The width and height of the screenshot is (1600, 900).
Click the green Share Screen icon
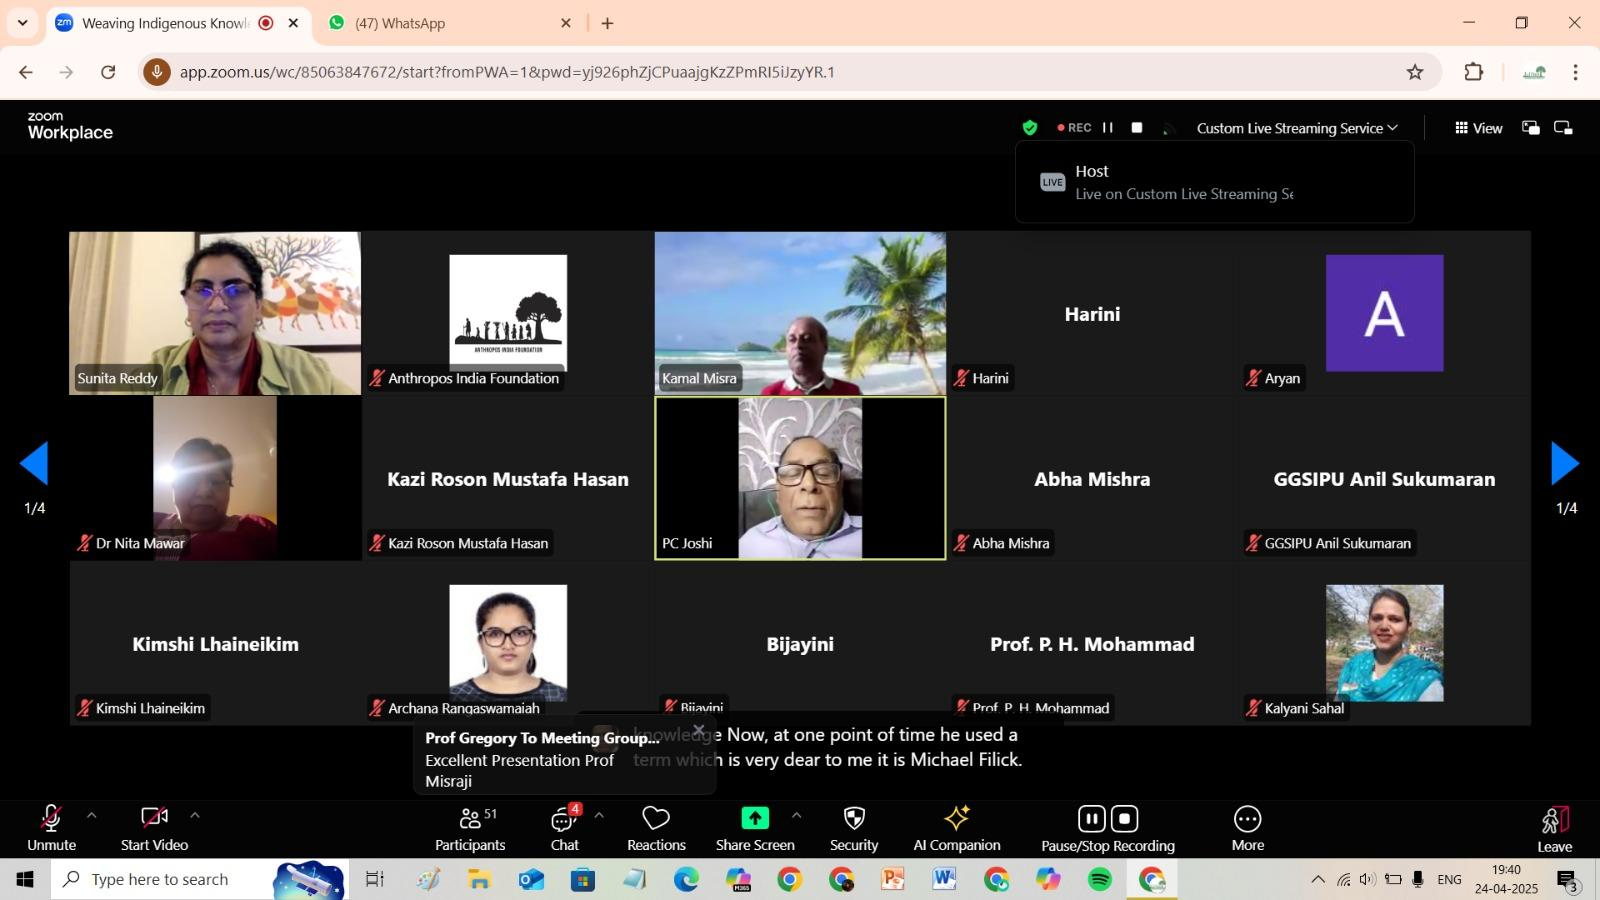[755, 818]
